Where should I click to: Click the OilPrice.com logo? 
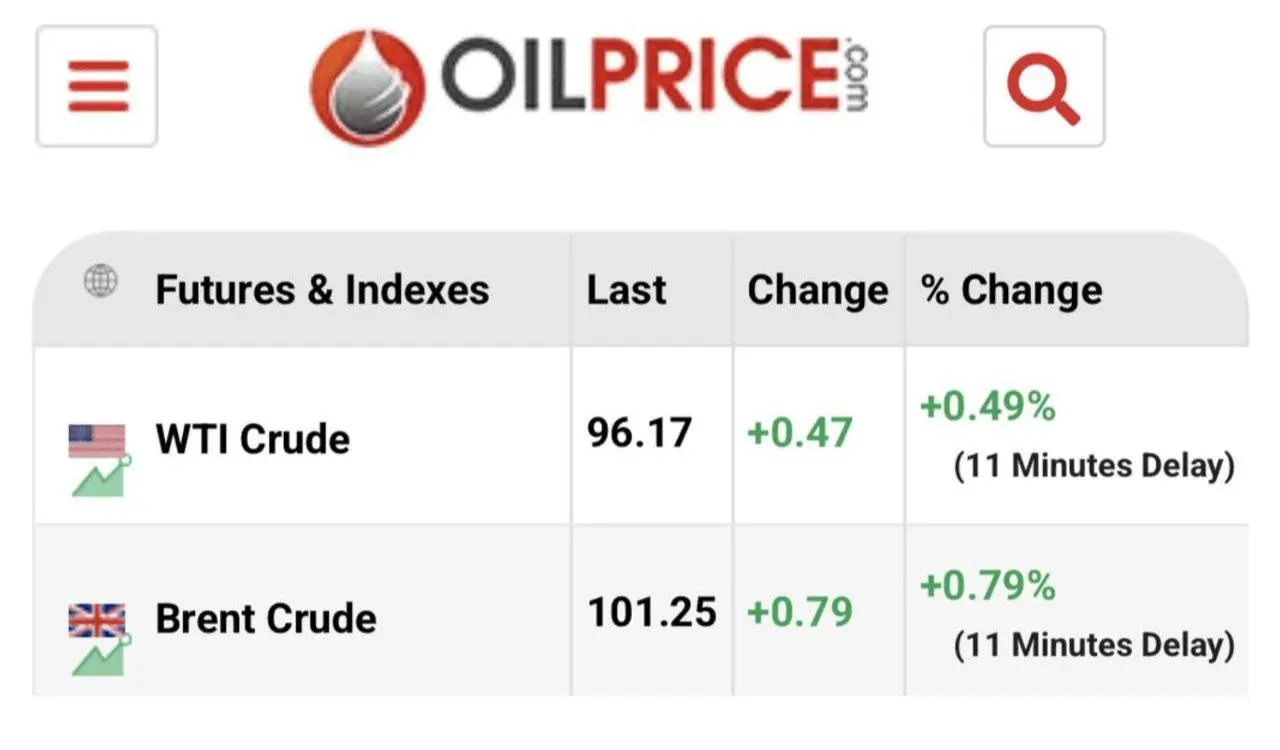click(x=590, y=86)
